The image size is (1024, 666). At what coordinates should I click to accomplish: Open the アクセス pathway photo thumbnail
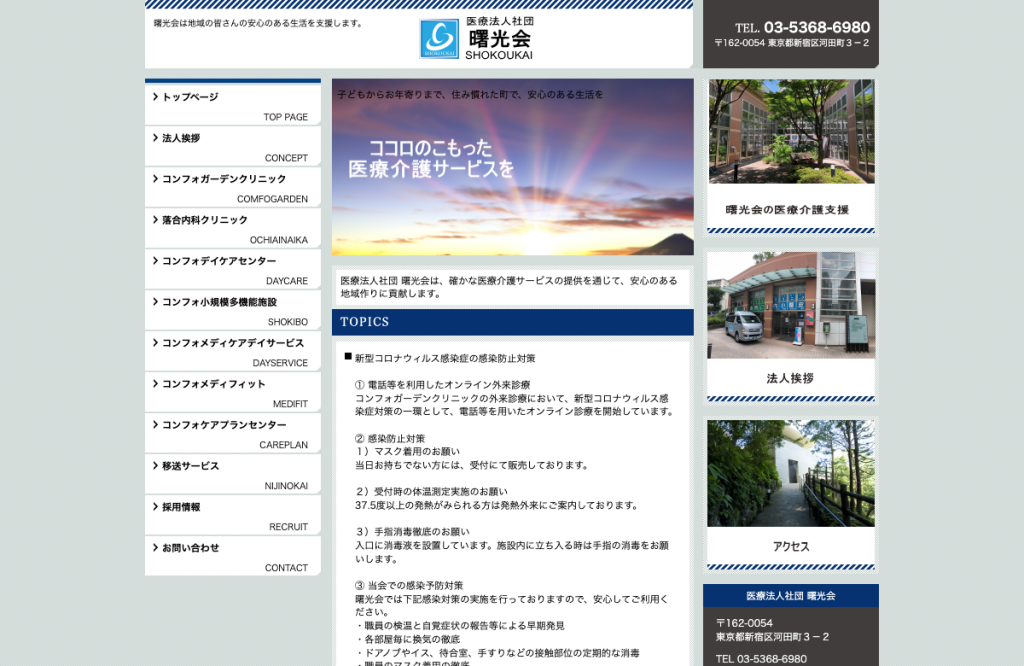click(x=791, y=473)
